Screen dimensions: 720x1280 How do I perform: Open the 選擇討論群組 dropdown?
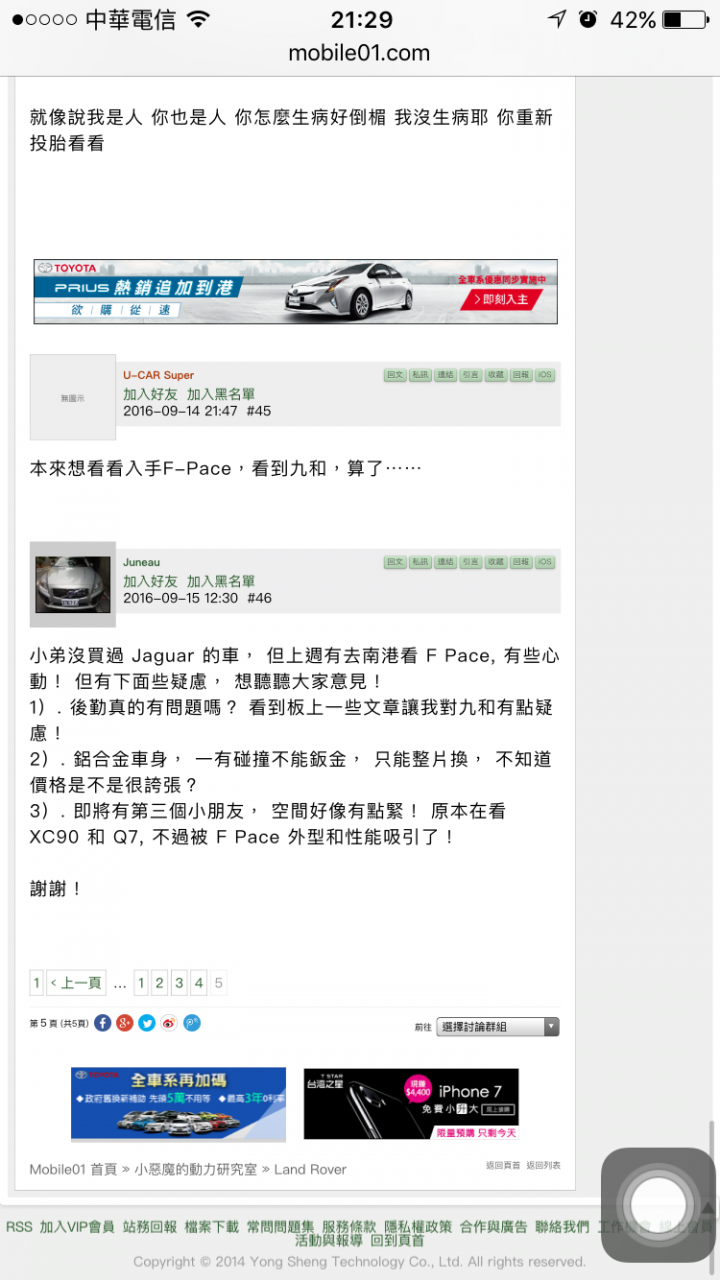tap(498, 1027)
